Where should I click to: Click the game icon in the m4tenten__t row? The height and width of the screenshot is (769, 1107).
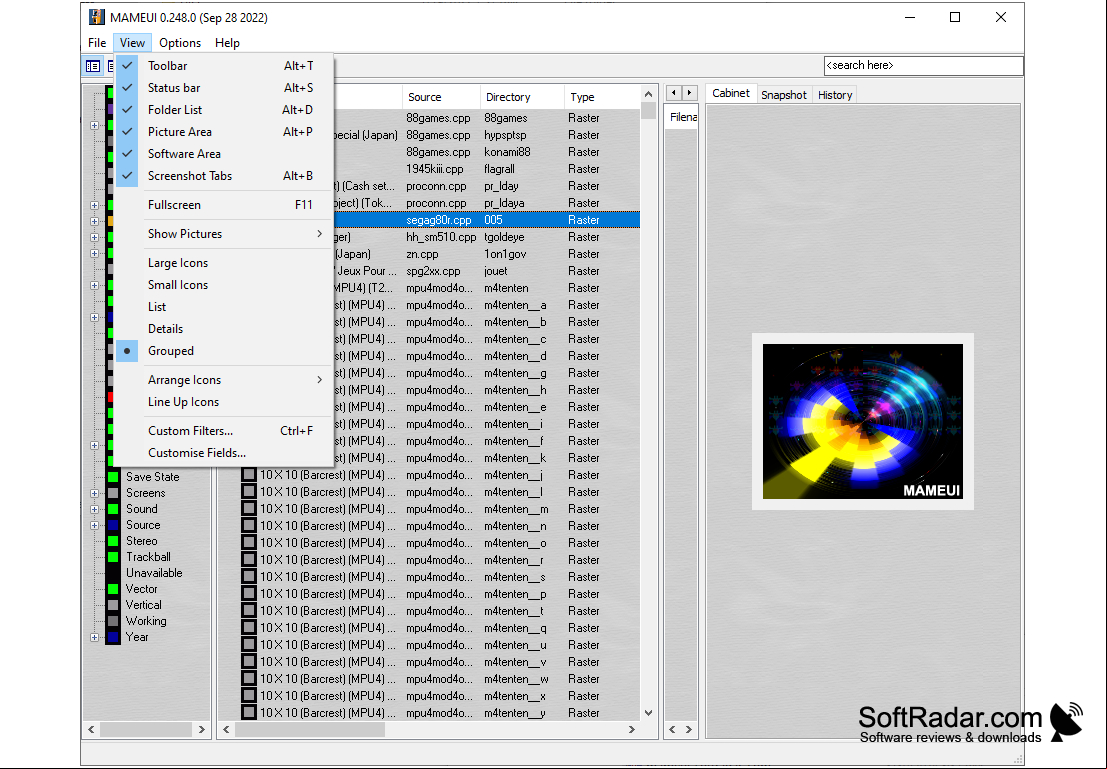click(x=249, y=611)
